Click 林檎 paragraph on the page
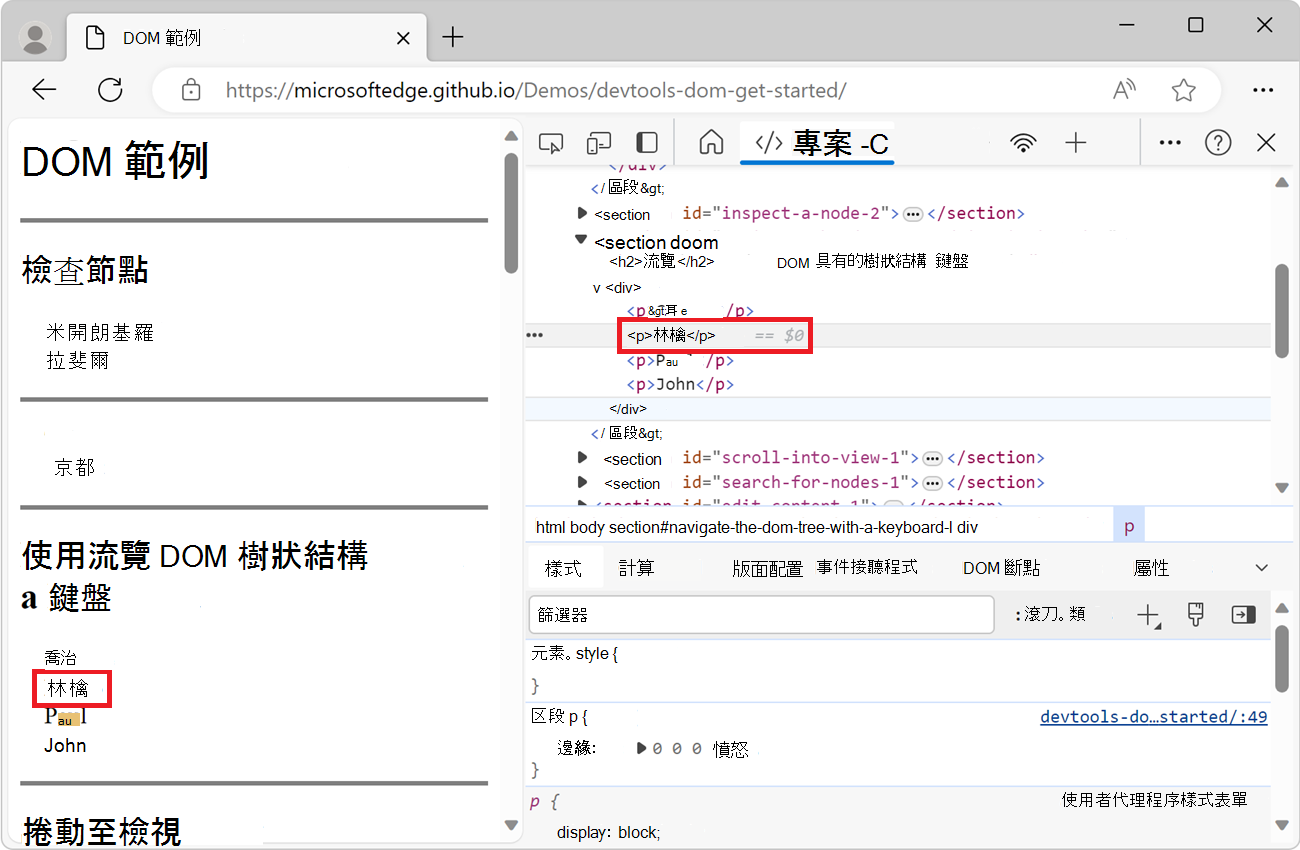This screenshot has width=1300, height=850. (68, 688)
